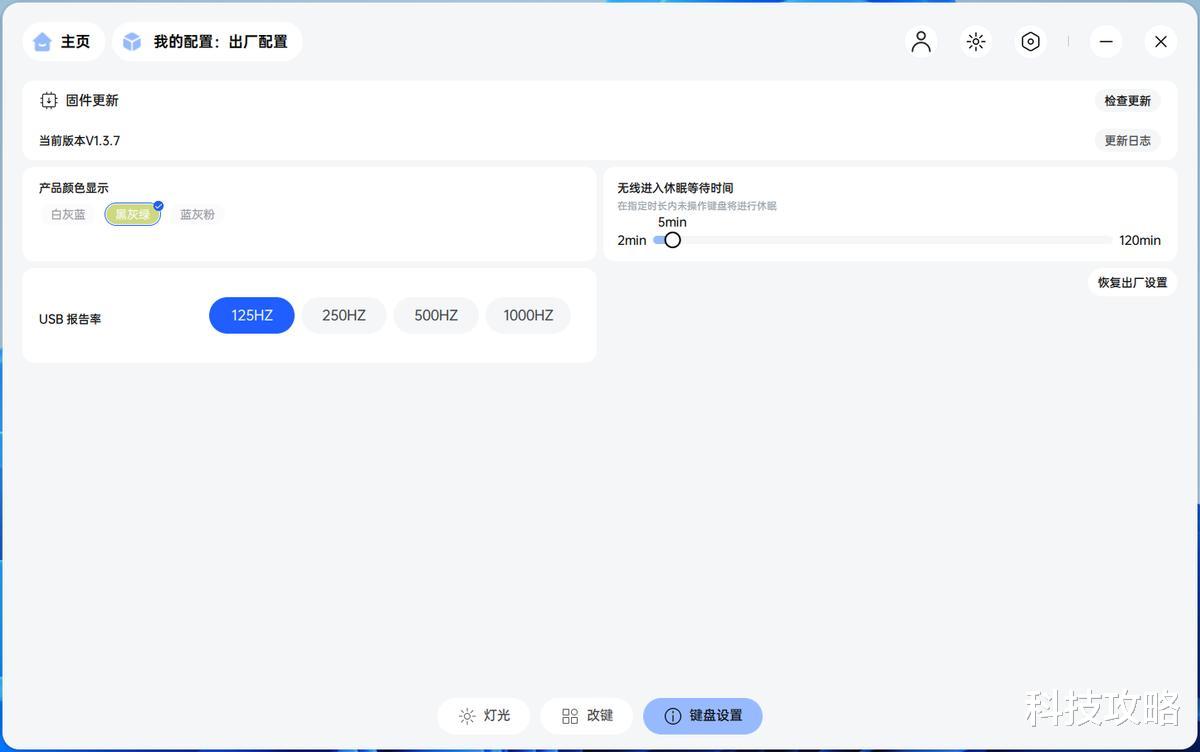Click 恢复出厂设置 restore factory button
Image resolution: width=1200 pixels, height=752 pixels.
[x=1132, y=283]
